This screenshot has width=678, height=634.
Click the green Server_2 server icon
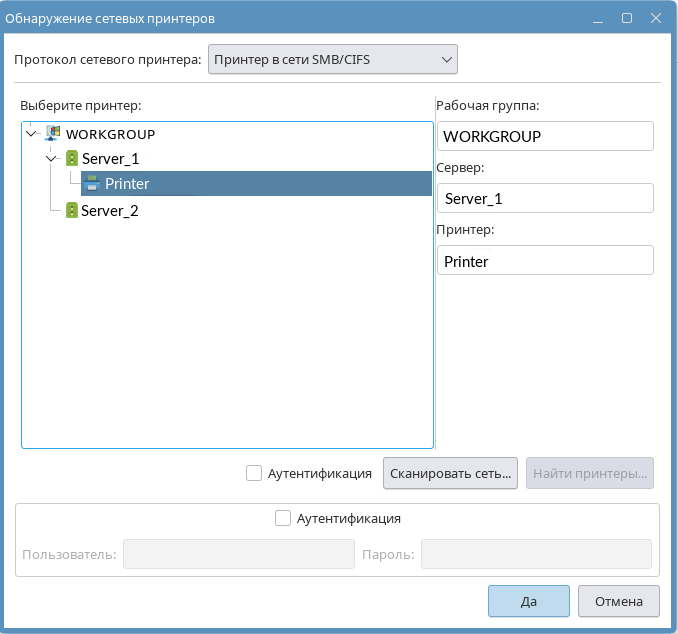72,210
